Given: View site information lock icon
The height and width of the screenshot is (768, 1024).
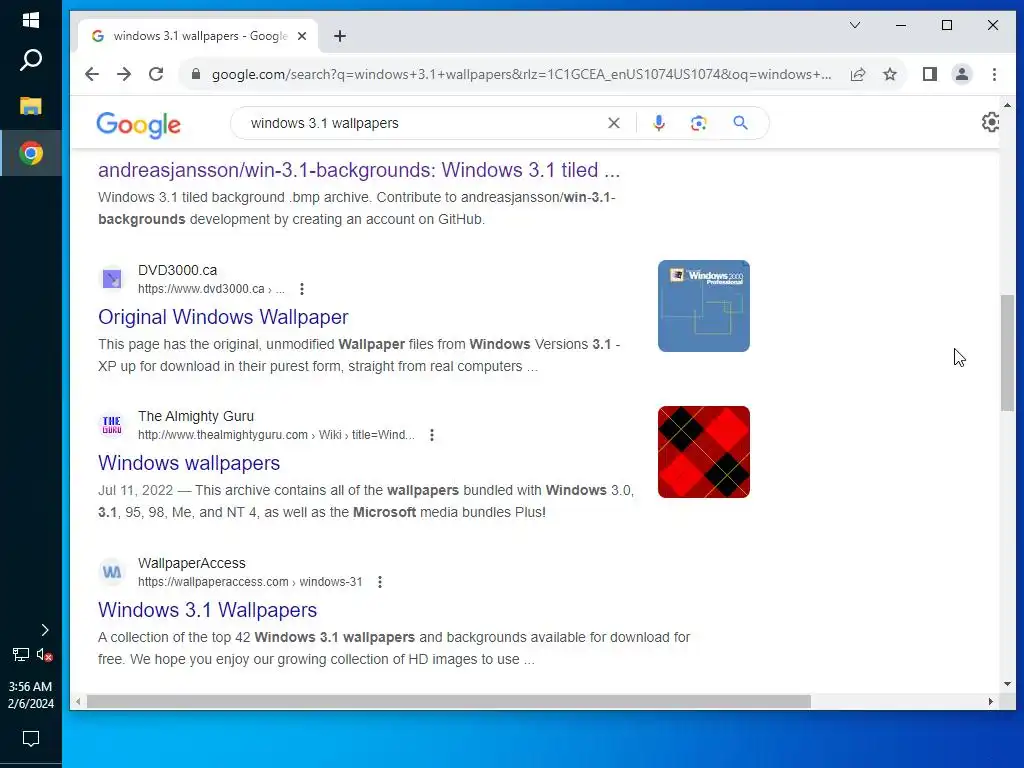Looking at the screenshot, I should coord(195,74).
